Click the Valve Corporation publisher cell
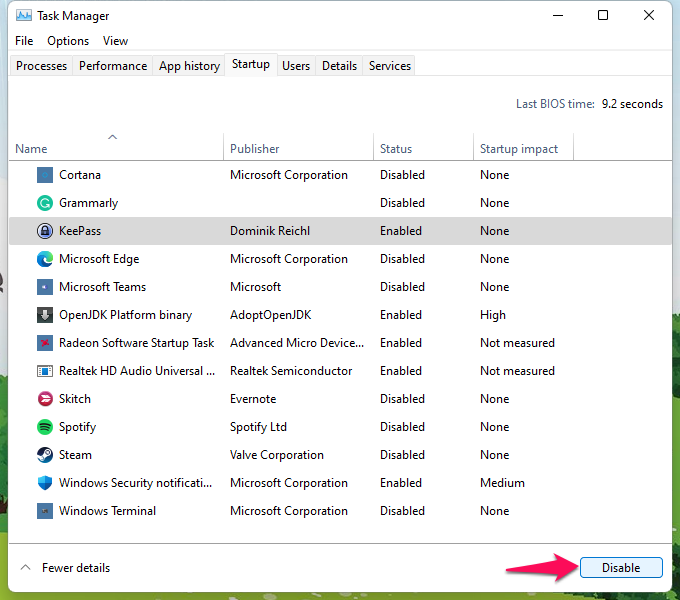 click(x=277, y=455)
